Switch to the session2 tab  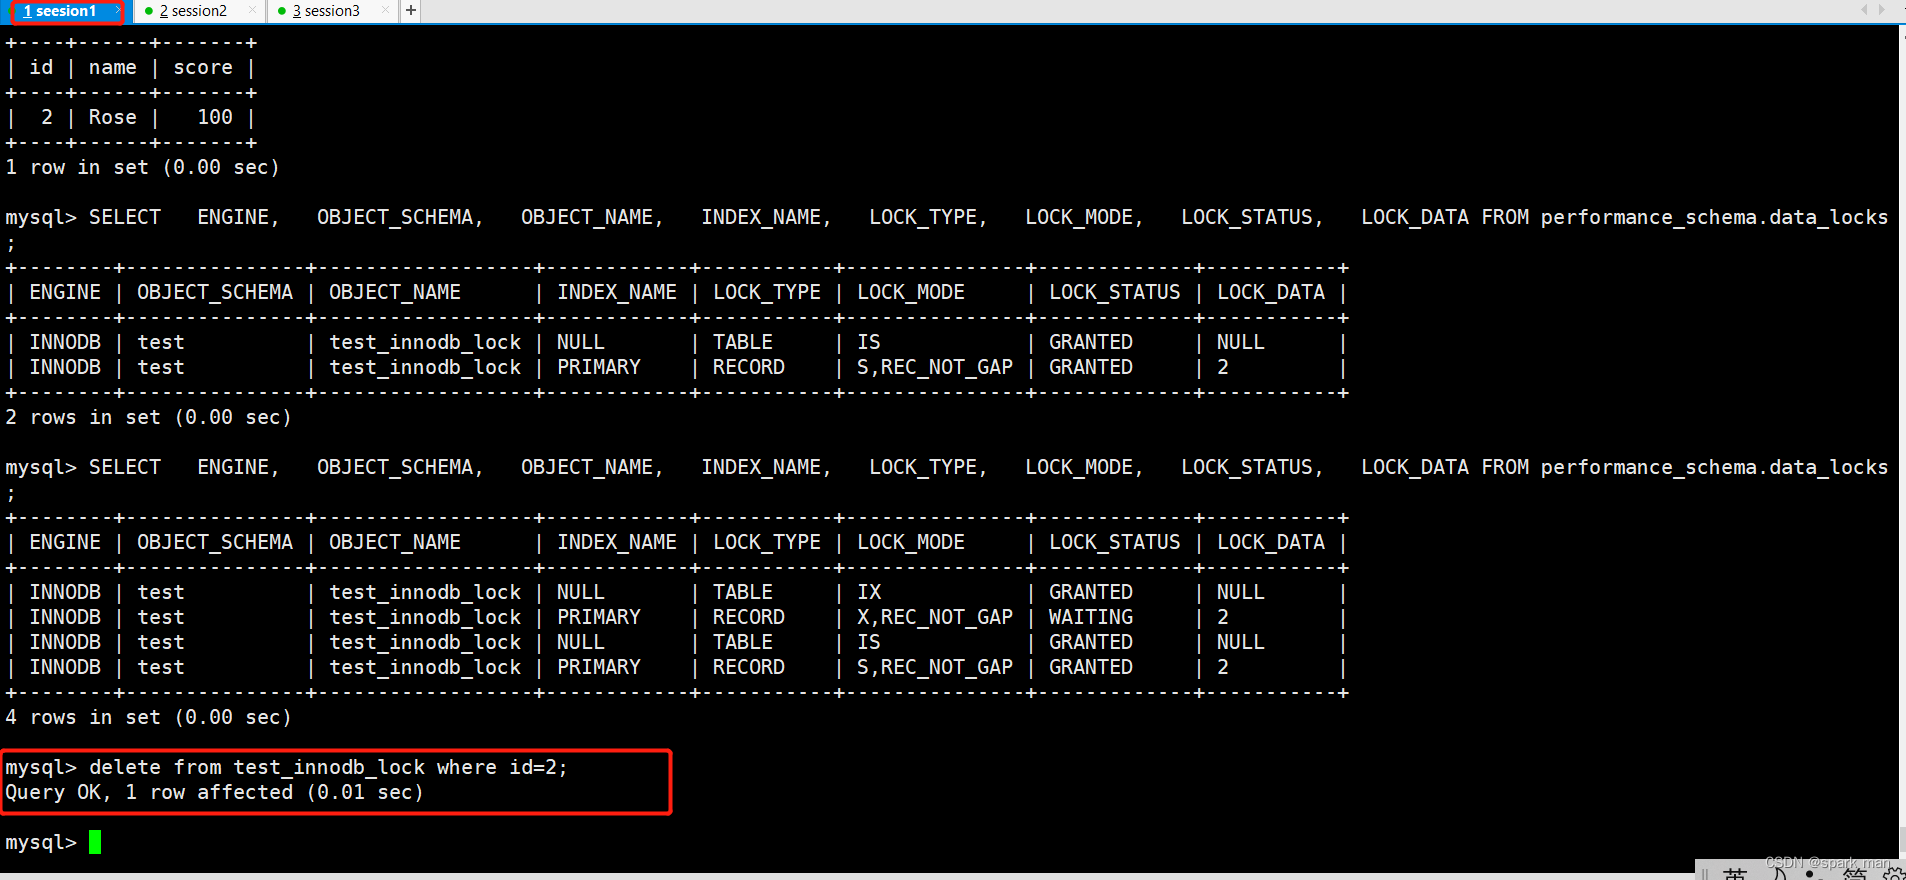[198, 11]
